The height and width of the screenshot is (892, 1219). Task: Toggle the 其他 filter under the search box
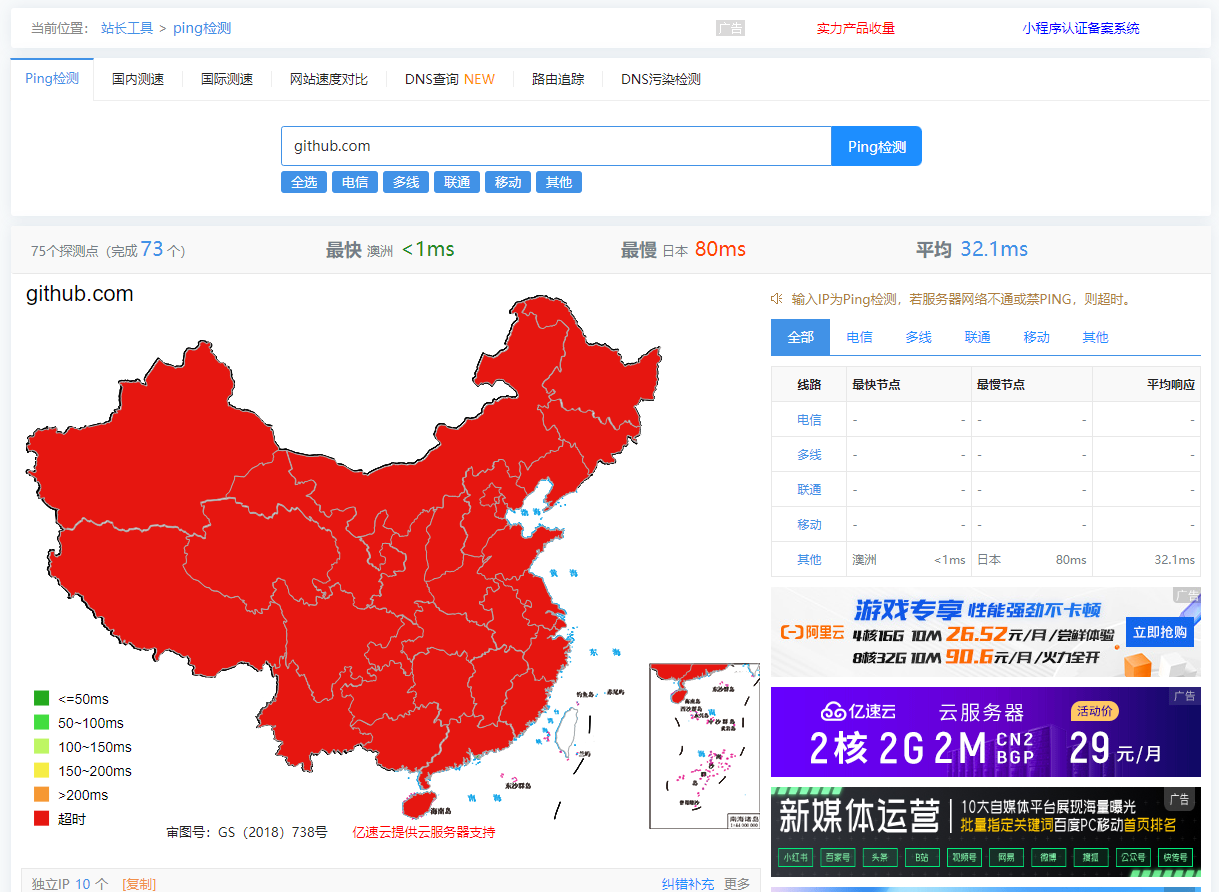pos(559,182)
